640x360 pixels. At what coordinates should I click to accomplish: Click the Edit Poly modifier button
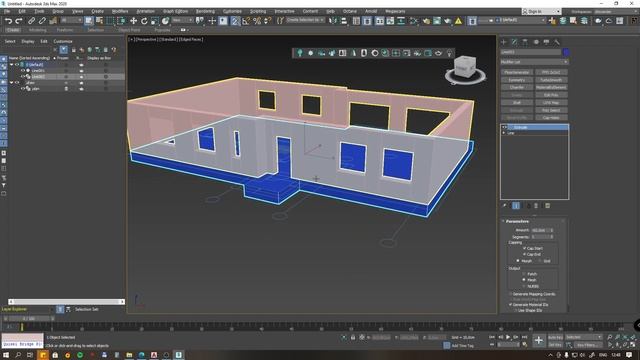tap(551, 95)
